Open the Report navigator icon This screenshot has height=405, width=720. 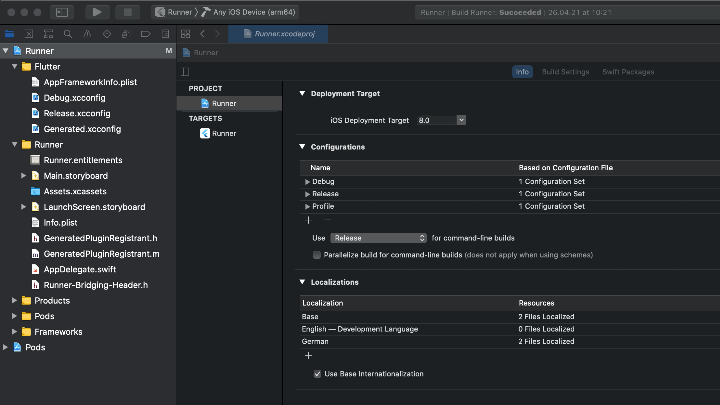[164, 34]
